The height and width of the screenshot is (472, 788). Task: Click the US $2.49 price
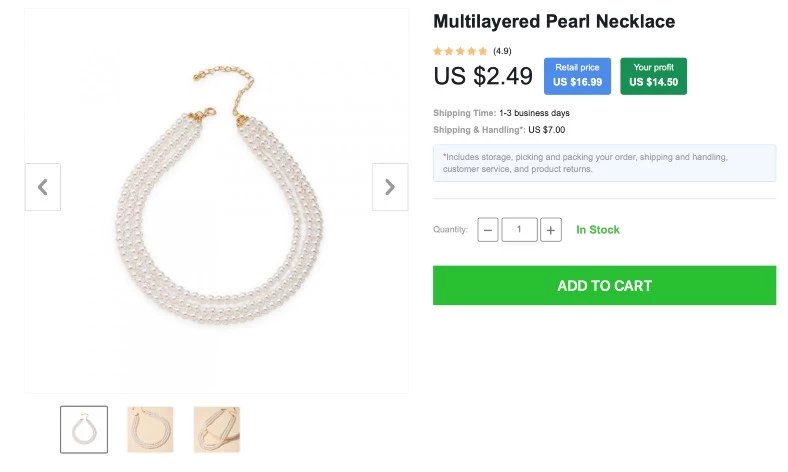tap(483, 76)
